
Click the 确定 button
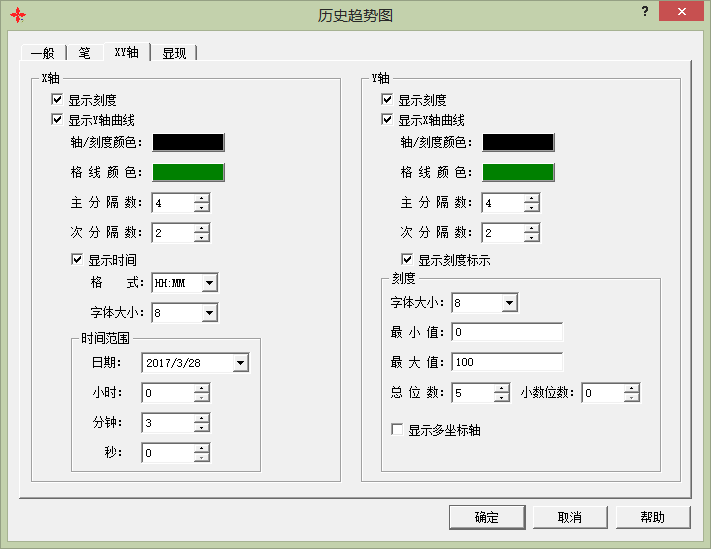tap(487, 517)
